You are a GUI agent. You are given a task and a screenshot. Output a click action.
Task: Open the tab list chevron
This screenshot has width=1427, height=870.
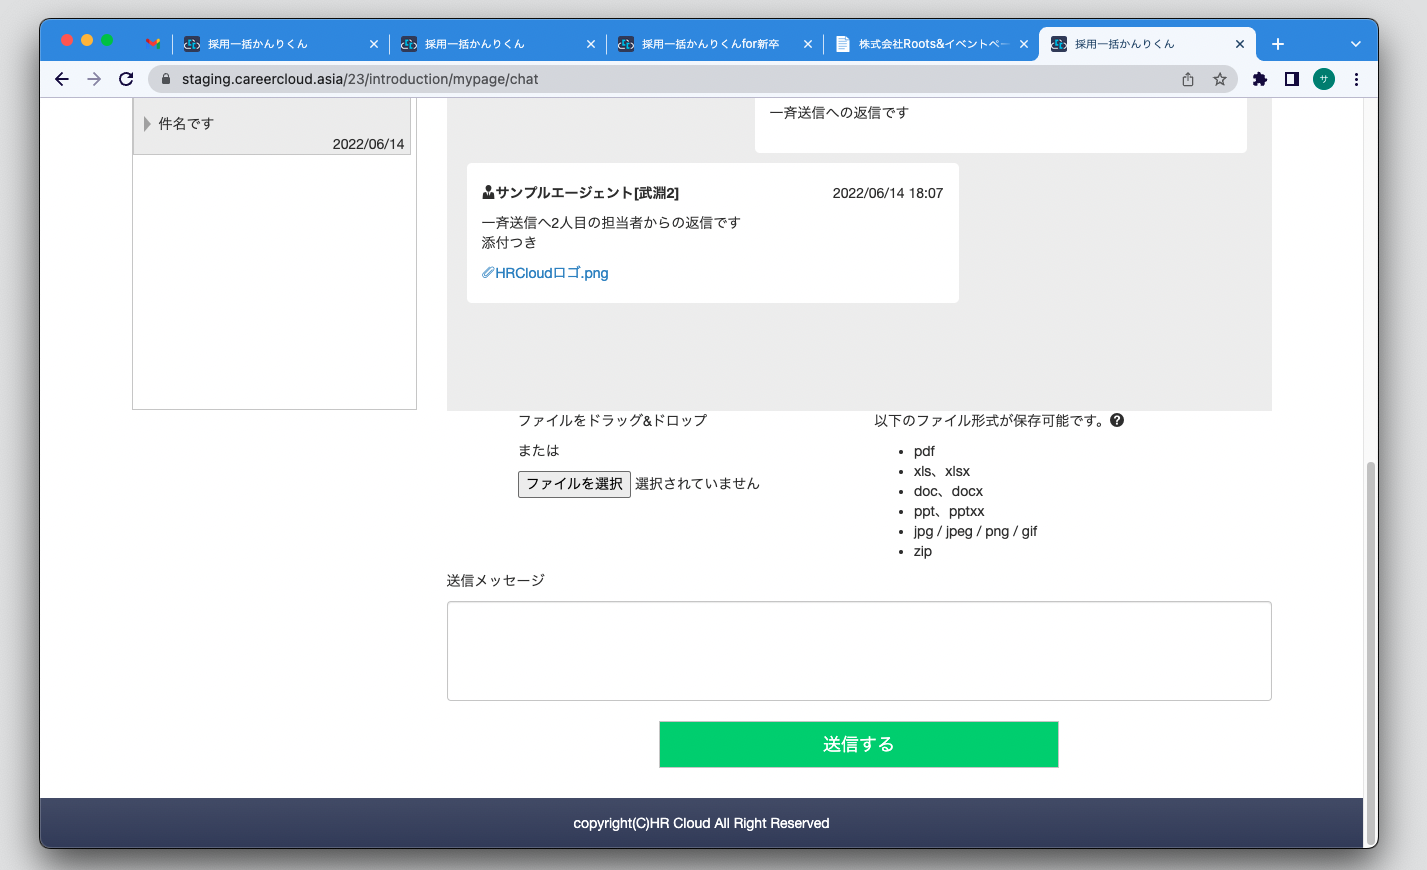(x=1355, y=43)
